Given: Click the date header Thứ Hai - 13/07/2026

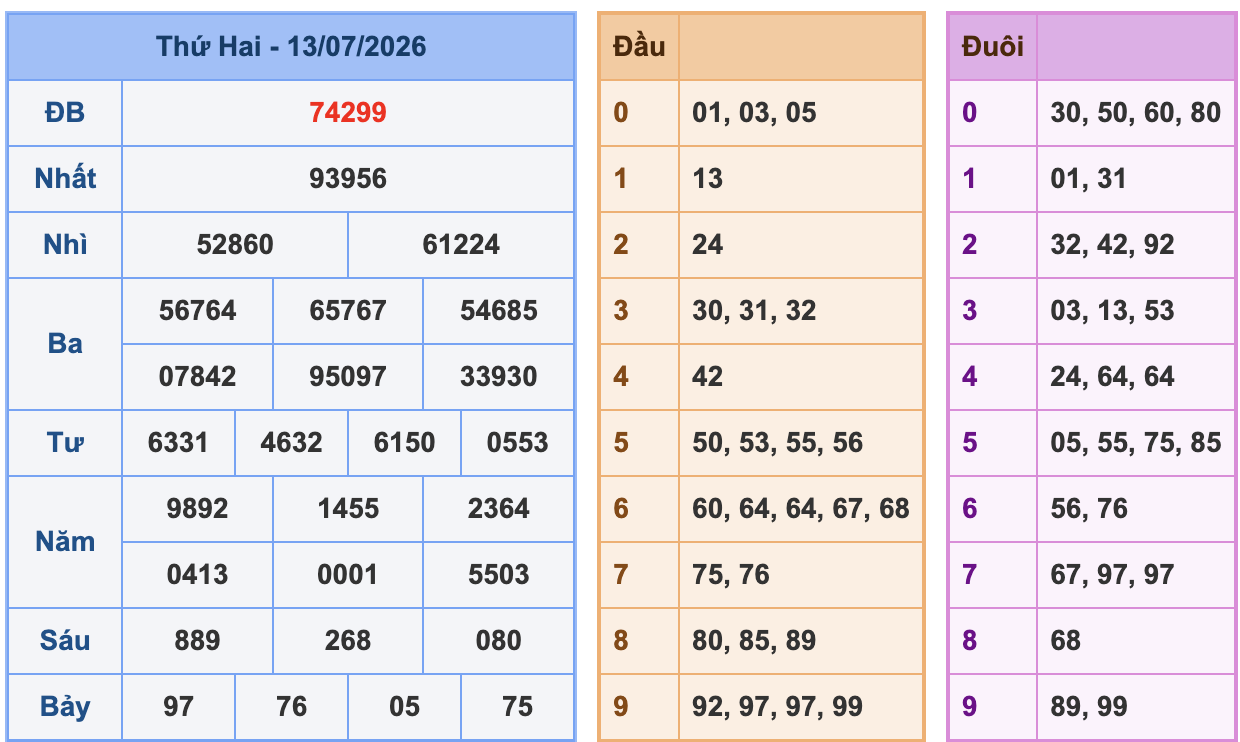Looking at the screenshot, I should pyautogui.click(x=291, y=46).
